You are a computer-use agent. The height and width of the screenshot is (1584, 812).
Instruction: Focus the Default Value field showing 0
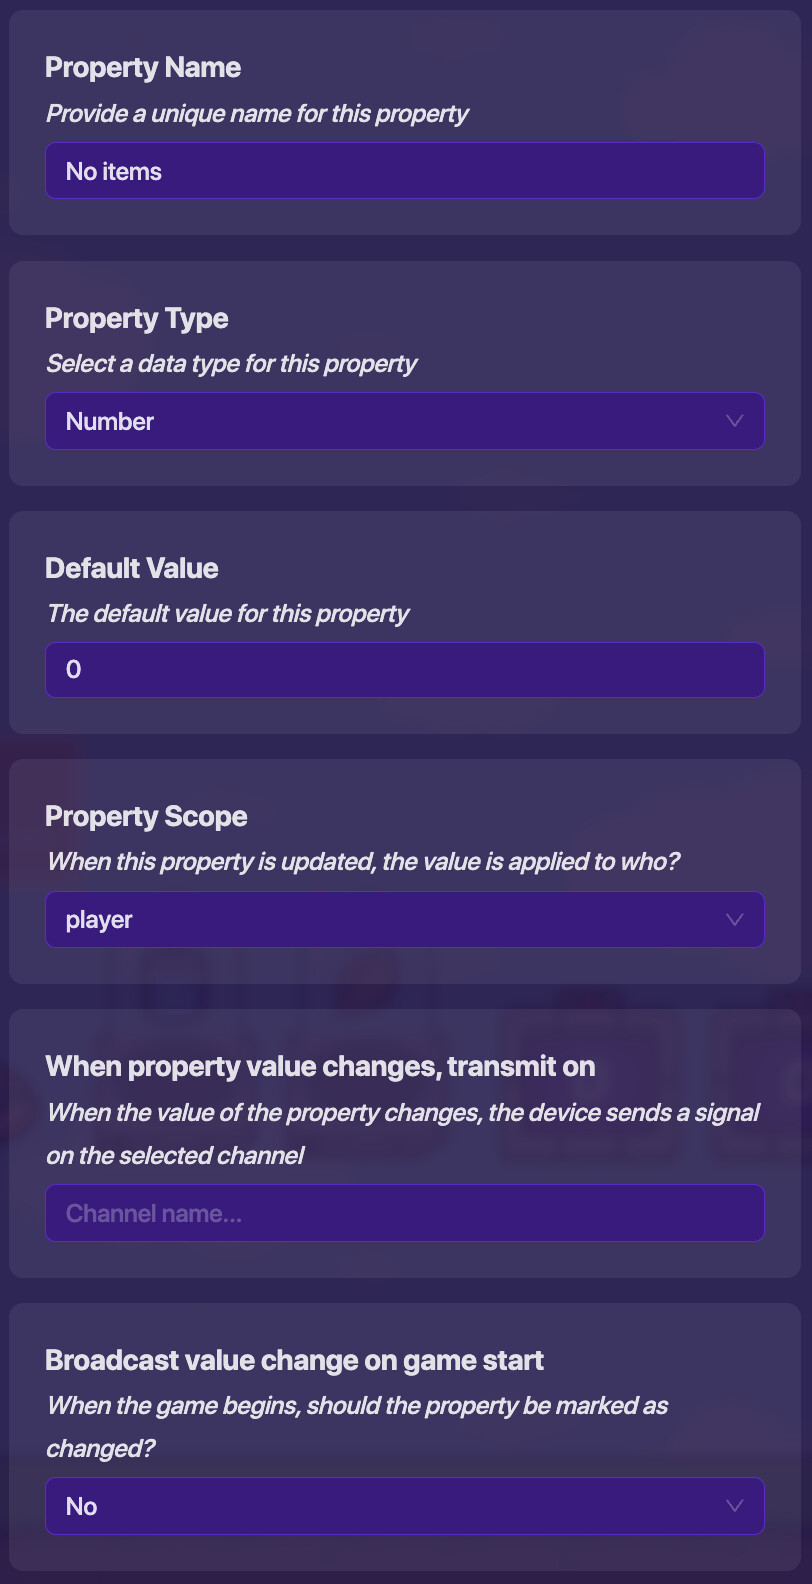click(404, 670)
